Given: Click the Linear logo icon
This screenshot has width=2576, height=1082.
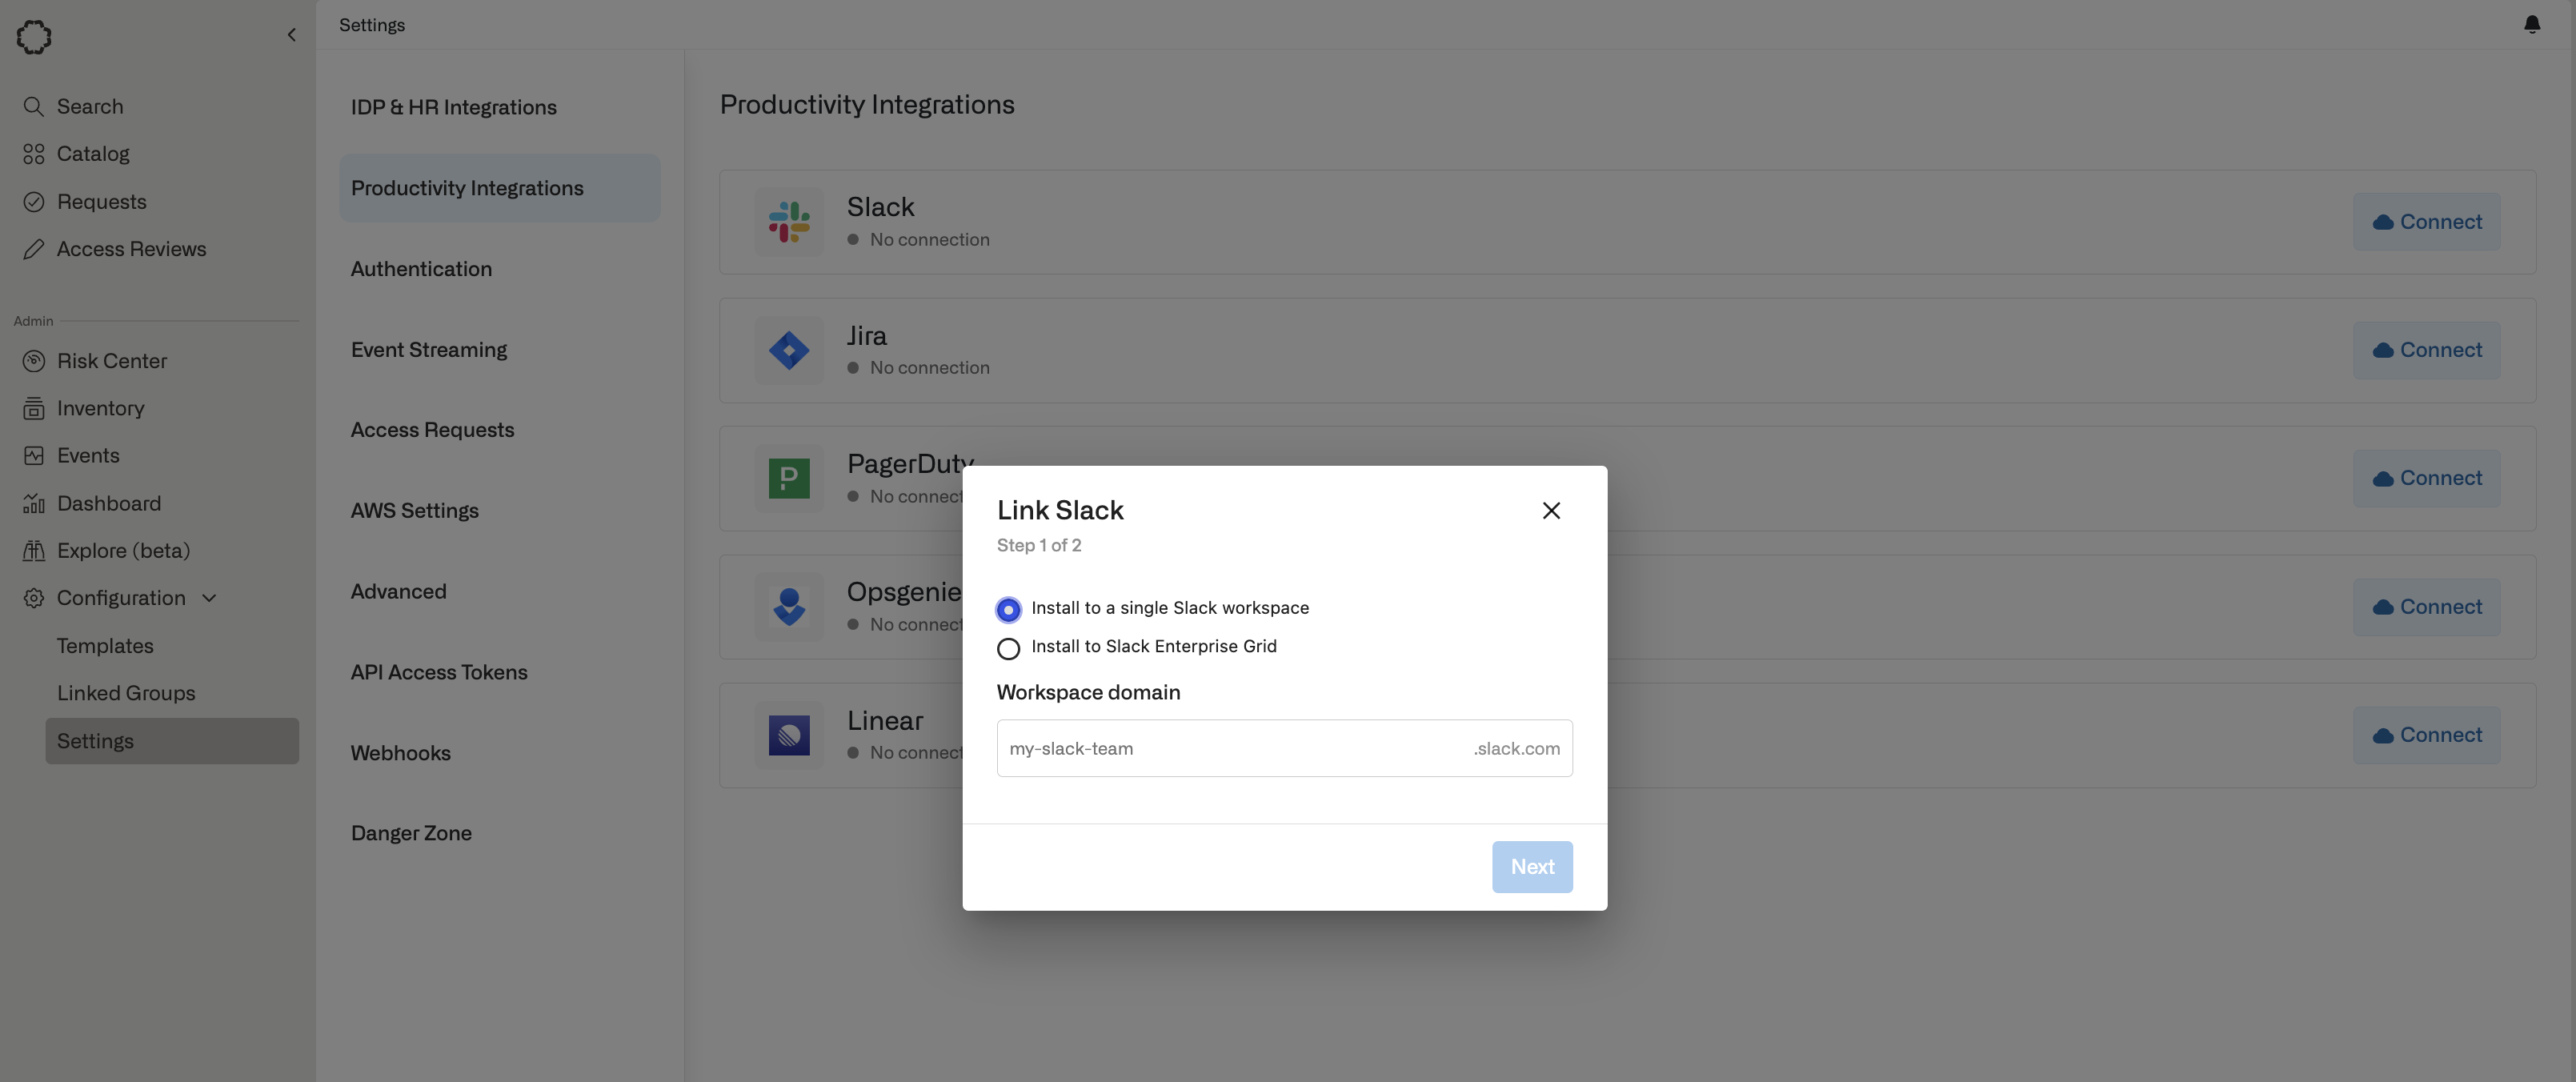Looking at the screenshot, I should tap(788, 735).
